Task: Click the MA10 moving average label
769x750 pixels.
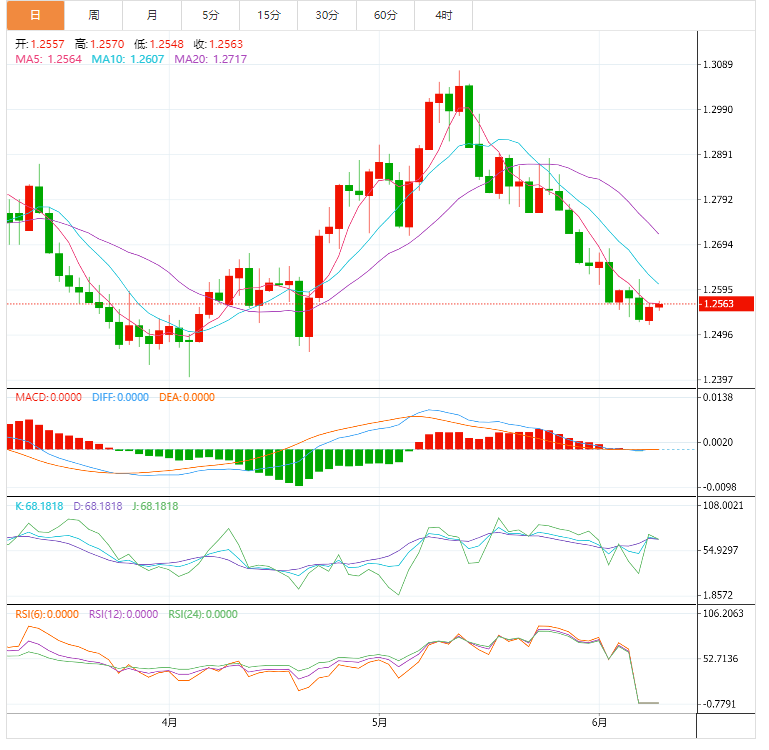Action: point(129,59)
